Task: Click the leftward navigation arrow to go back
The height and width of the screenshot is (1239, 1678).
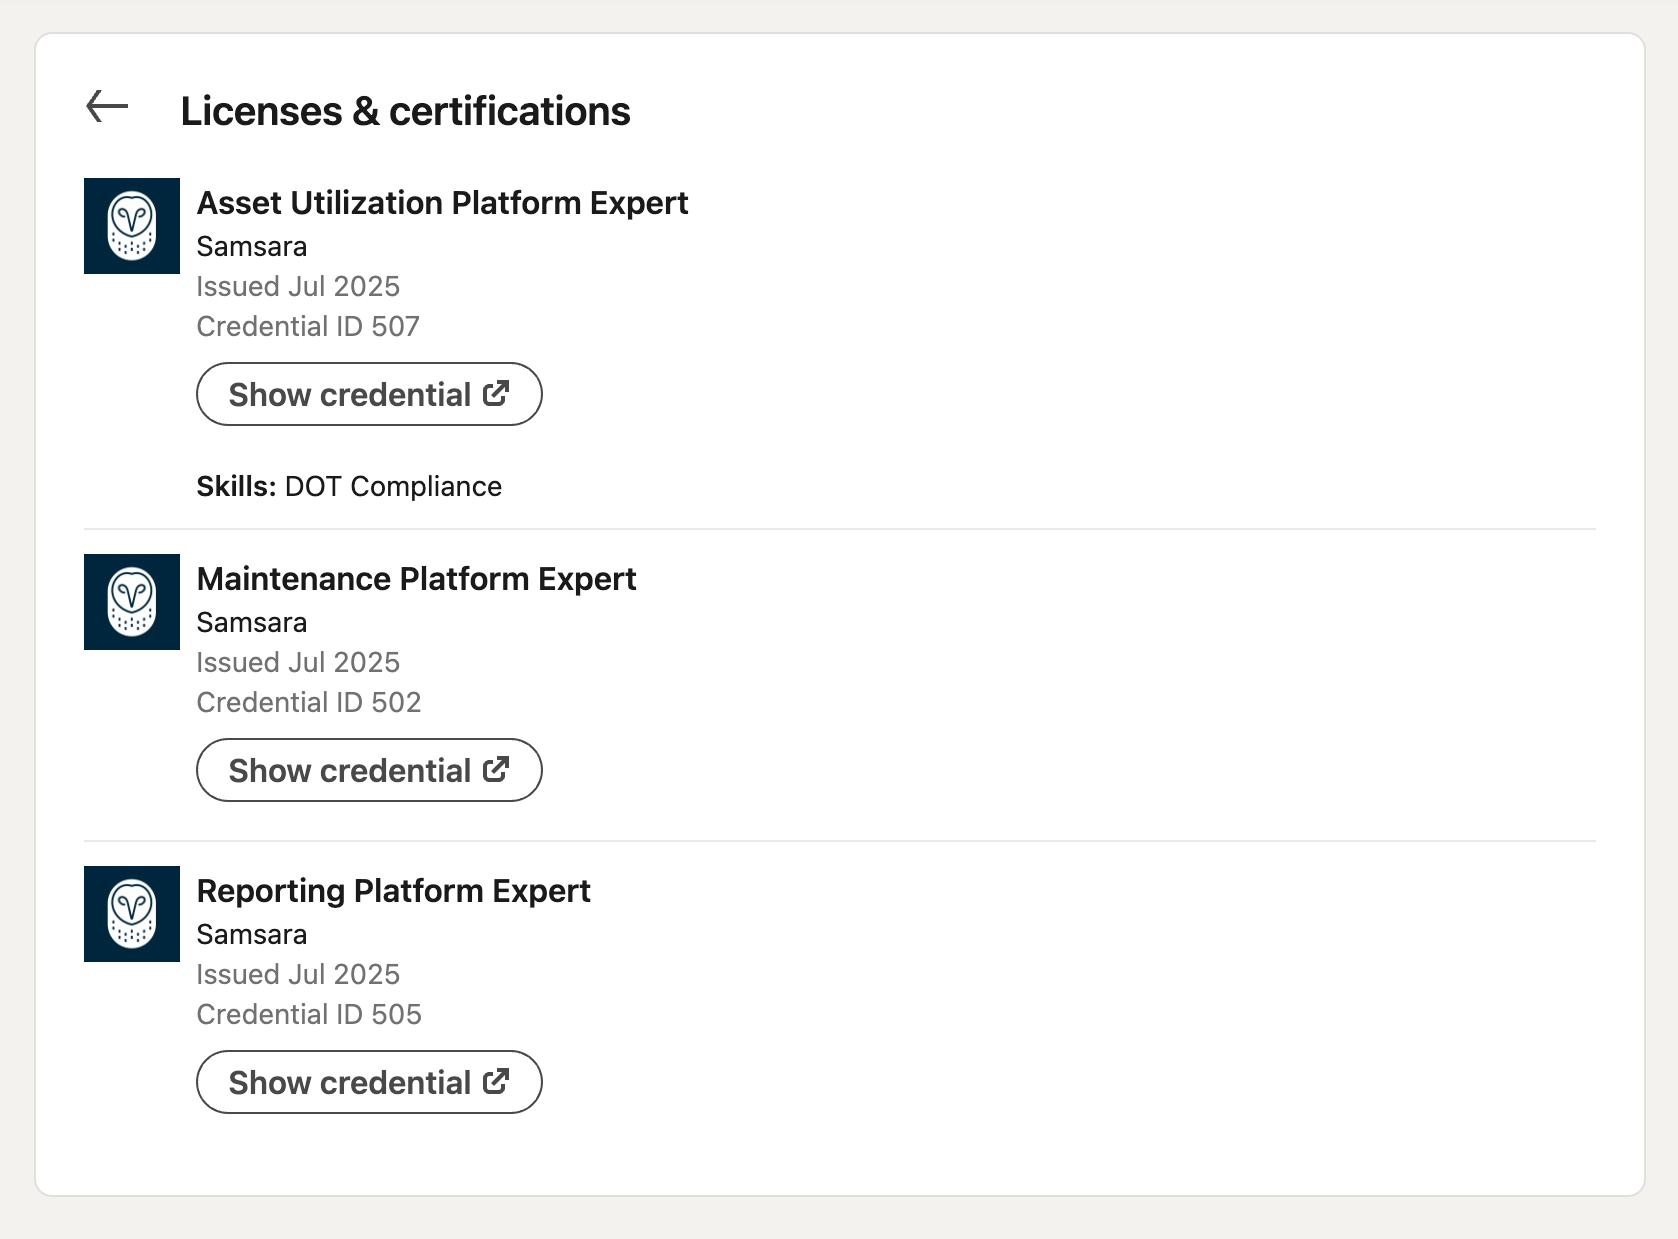Action: click(105, 107)
